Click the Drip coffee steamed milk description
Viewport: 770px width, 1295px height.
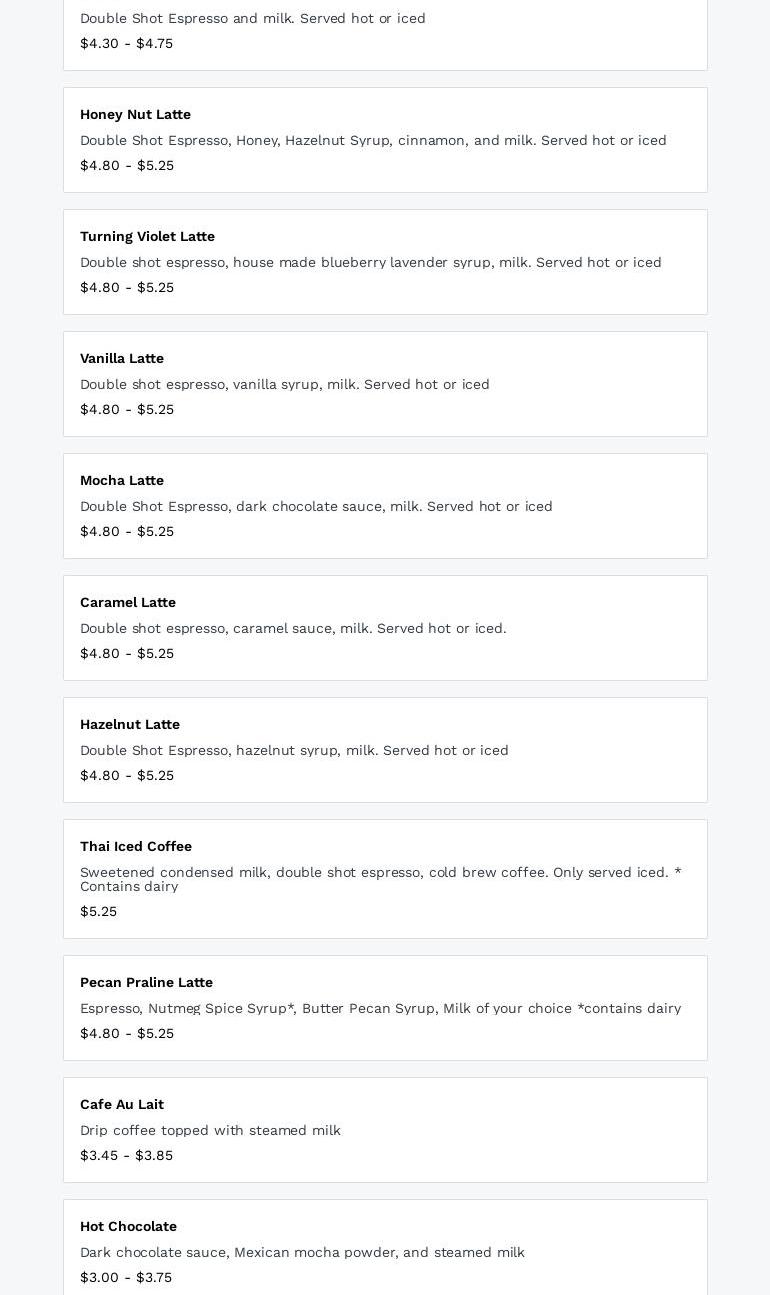click(x=210, y=1131)
